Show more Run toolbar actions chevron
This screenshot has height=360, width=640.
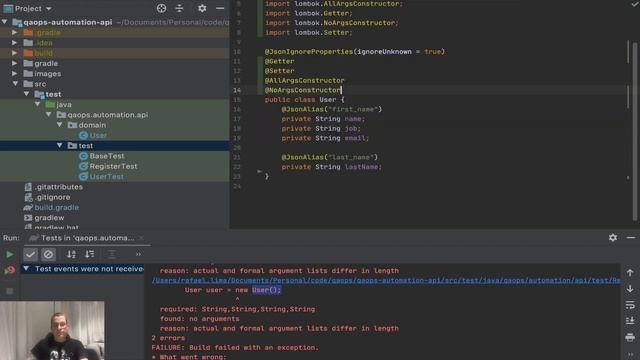[138, 254]
